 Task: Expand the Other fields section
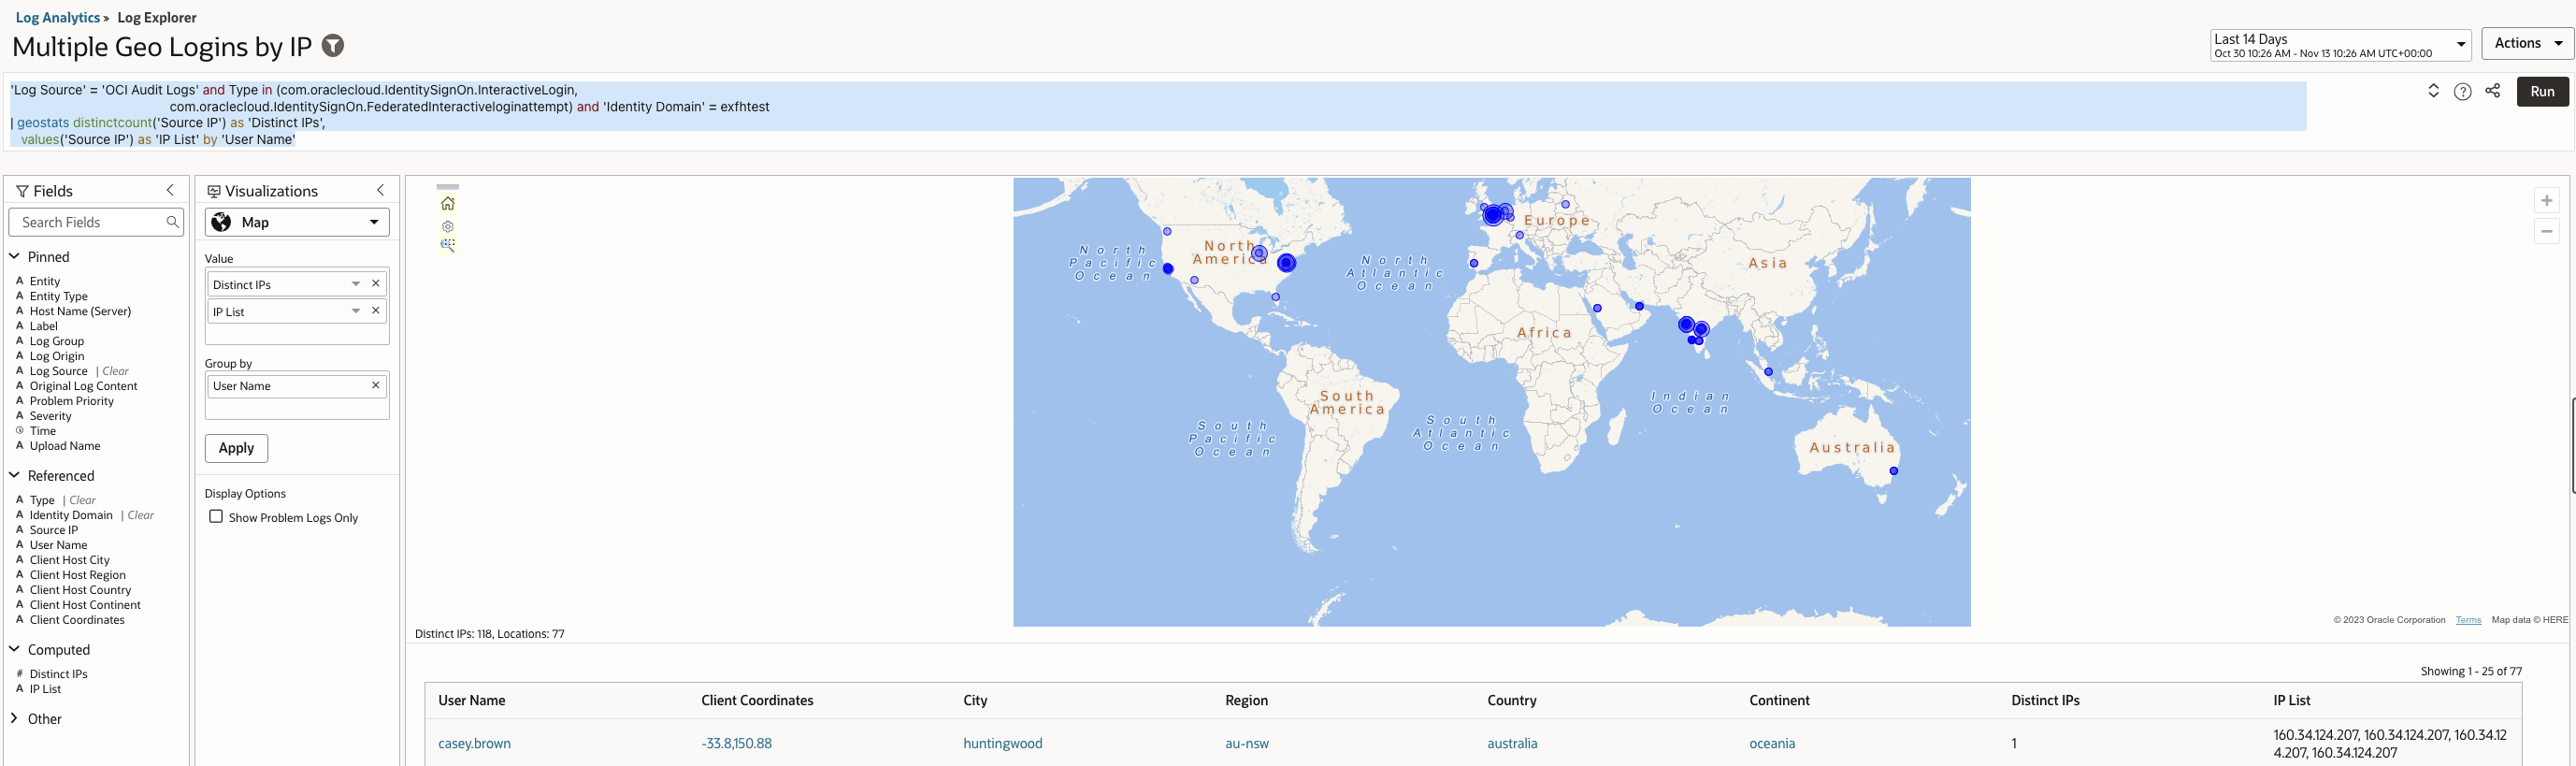click(x=14, y=719)
